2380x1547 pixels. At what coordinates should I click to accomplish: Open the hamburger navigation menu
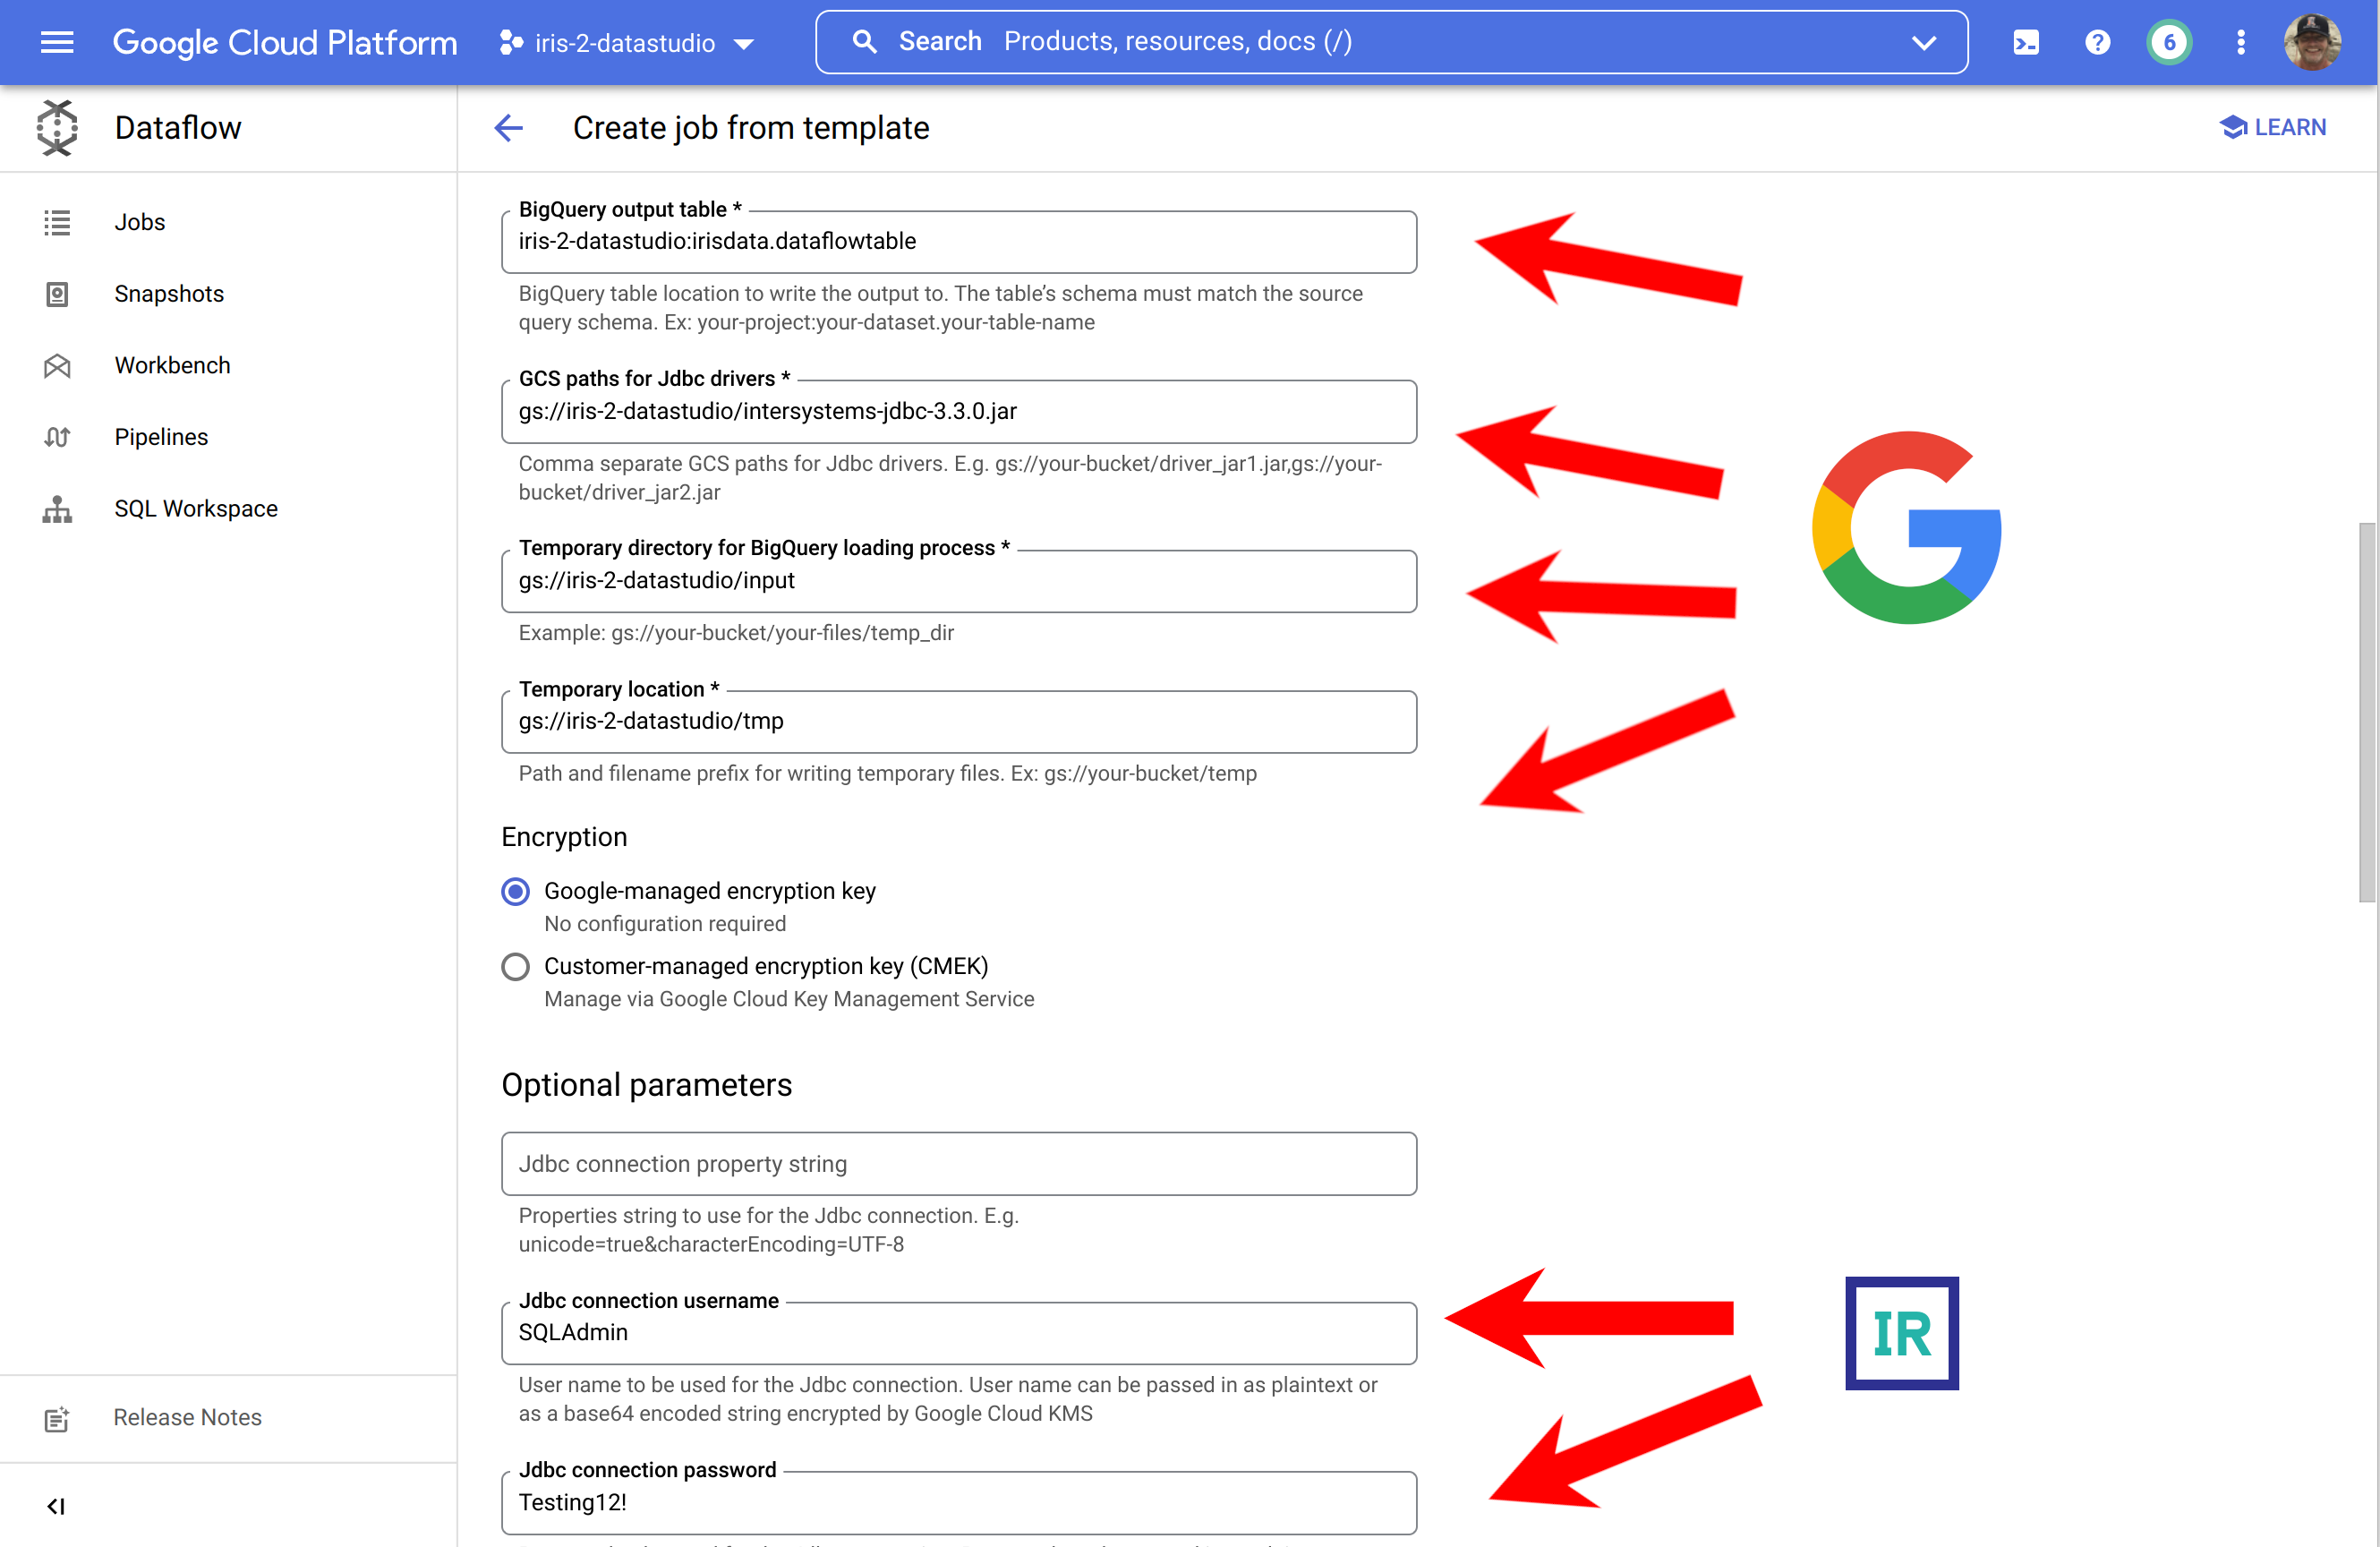(x=56, y=42)
